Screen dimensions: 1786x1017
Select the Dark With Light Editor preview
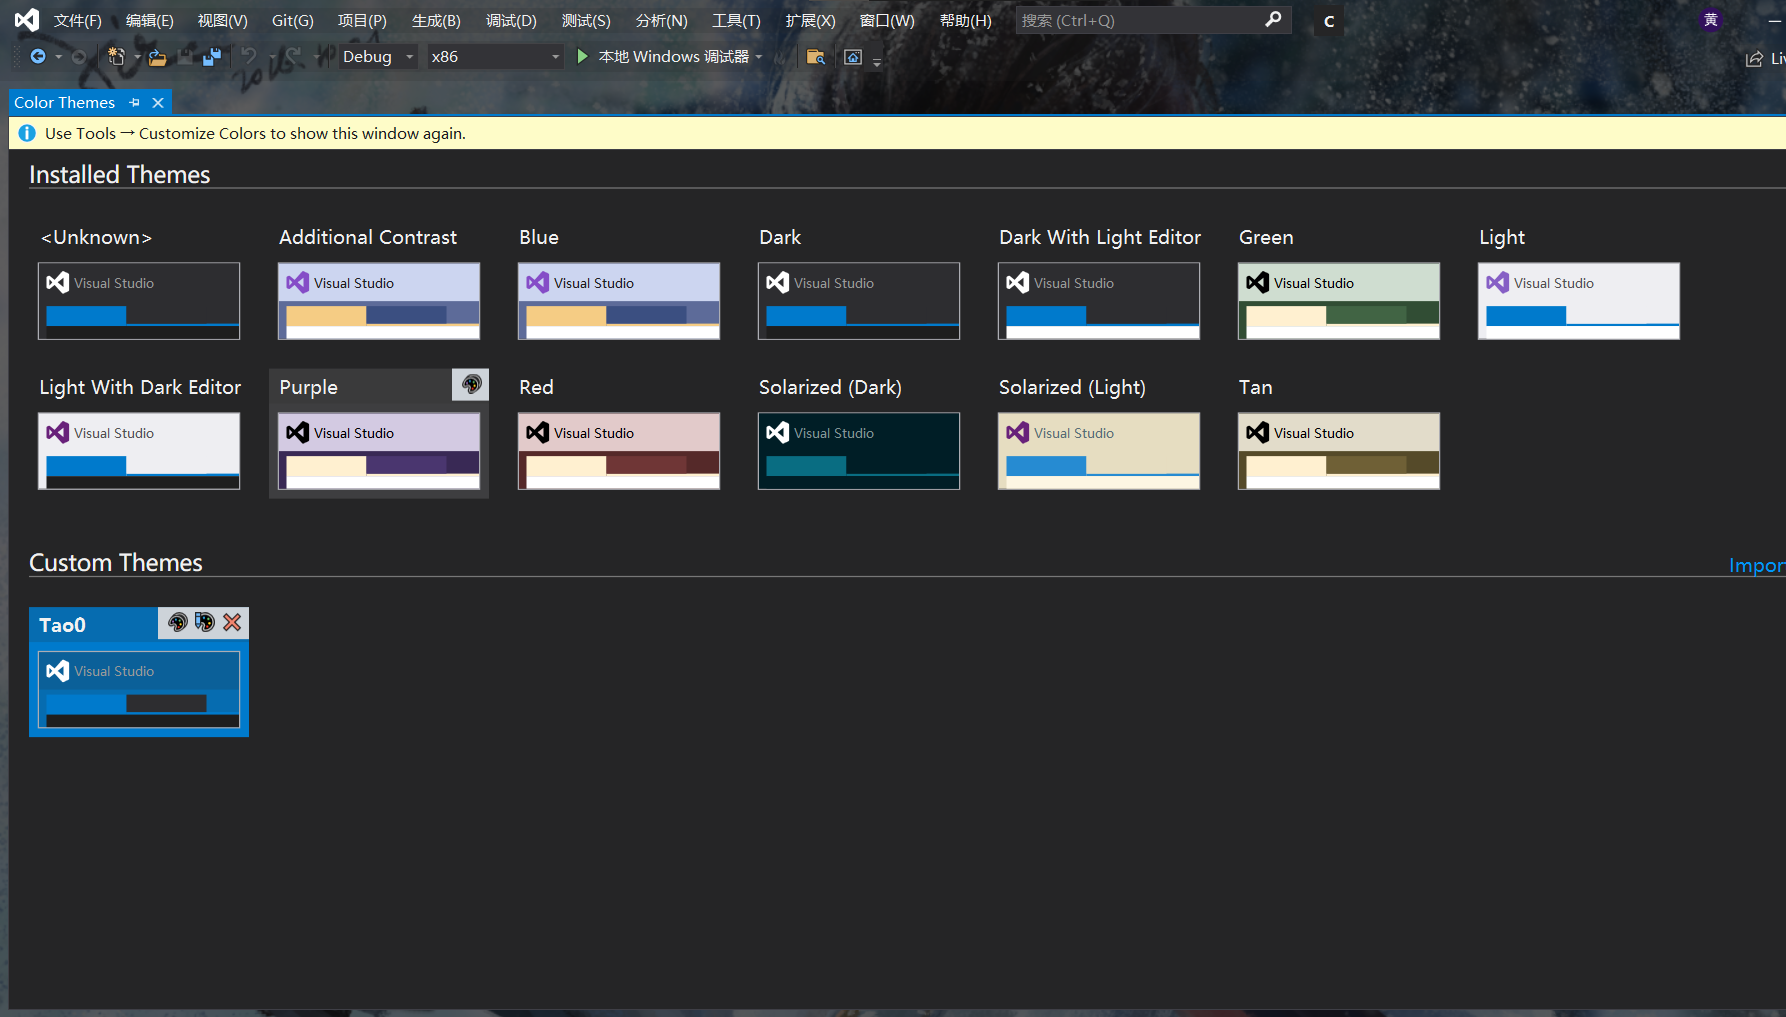(x=1099, y=301)
